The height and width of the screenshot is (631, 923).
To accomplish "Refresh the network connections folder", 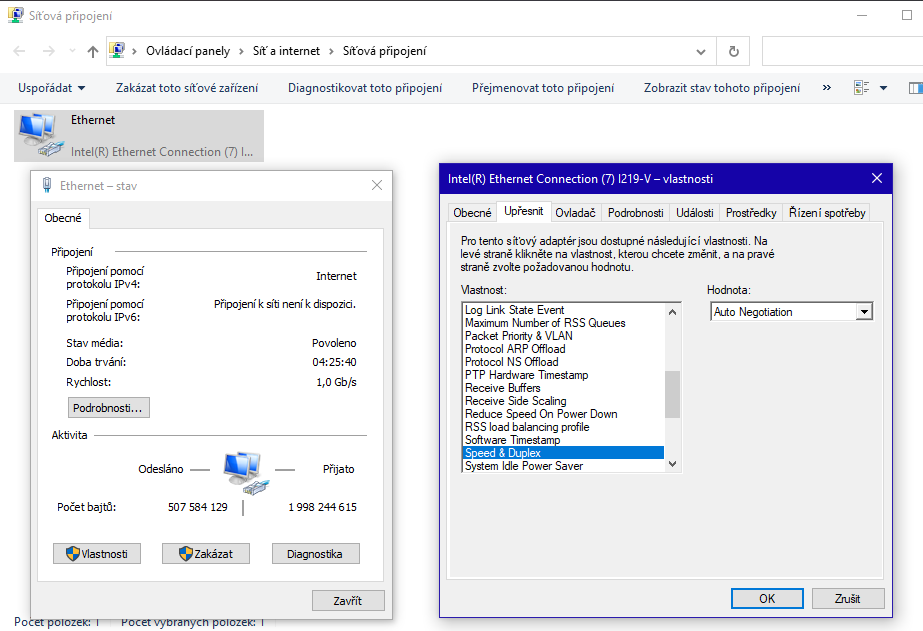I will pyautogui.click(x=733, y=51).
